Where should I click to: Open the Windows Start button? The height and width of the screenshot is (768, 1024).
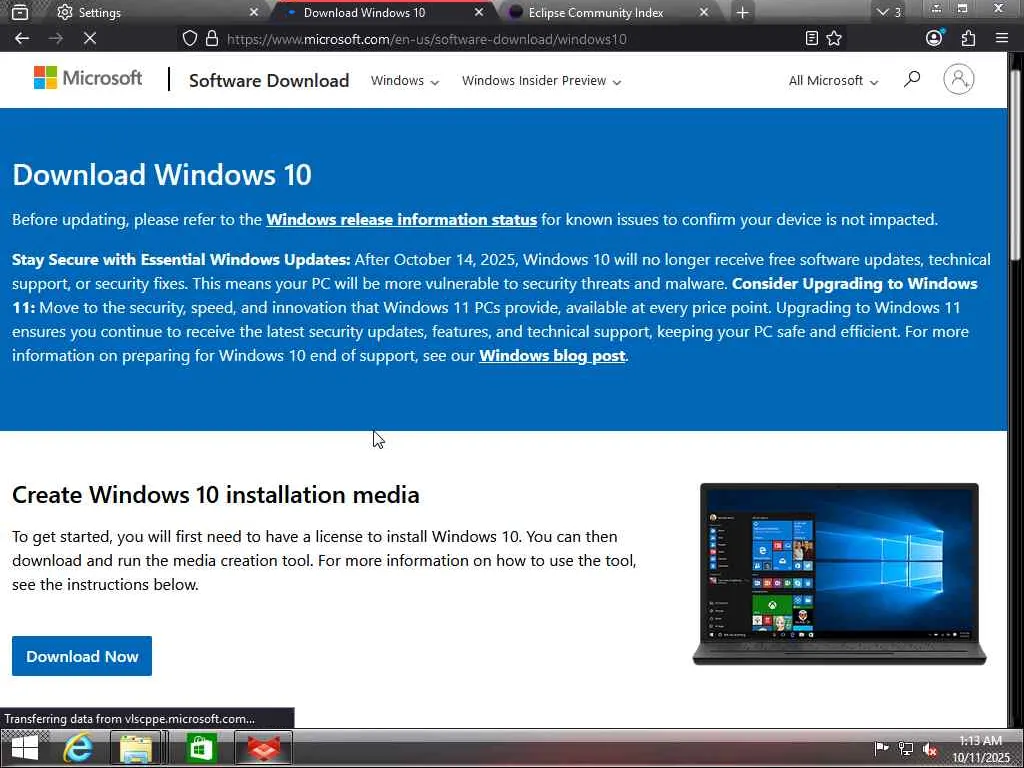[25, 749]
